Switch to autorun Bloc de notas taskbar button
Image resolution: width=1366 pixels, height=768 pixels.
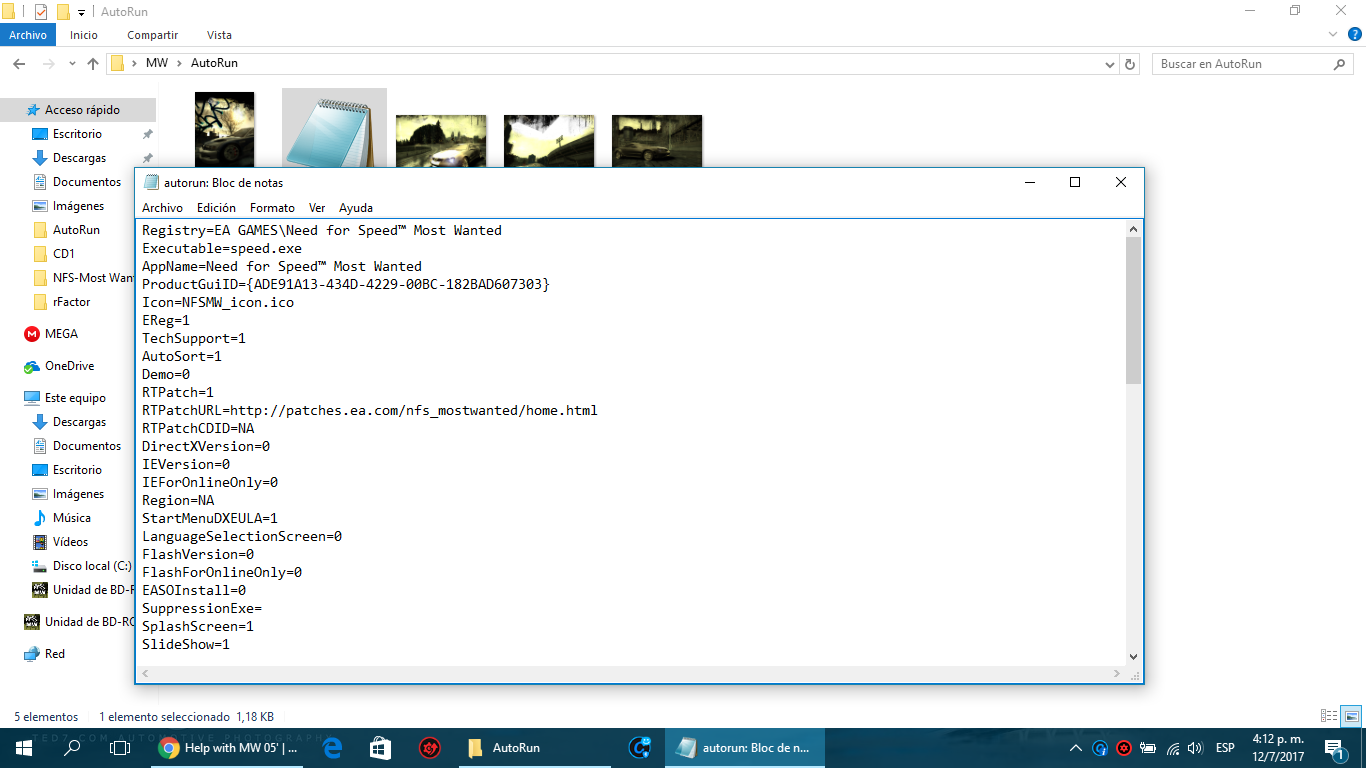click(x=745, y=748)
